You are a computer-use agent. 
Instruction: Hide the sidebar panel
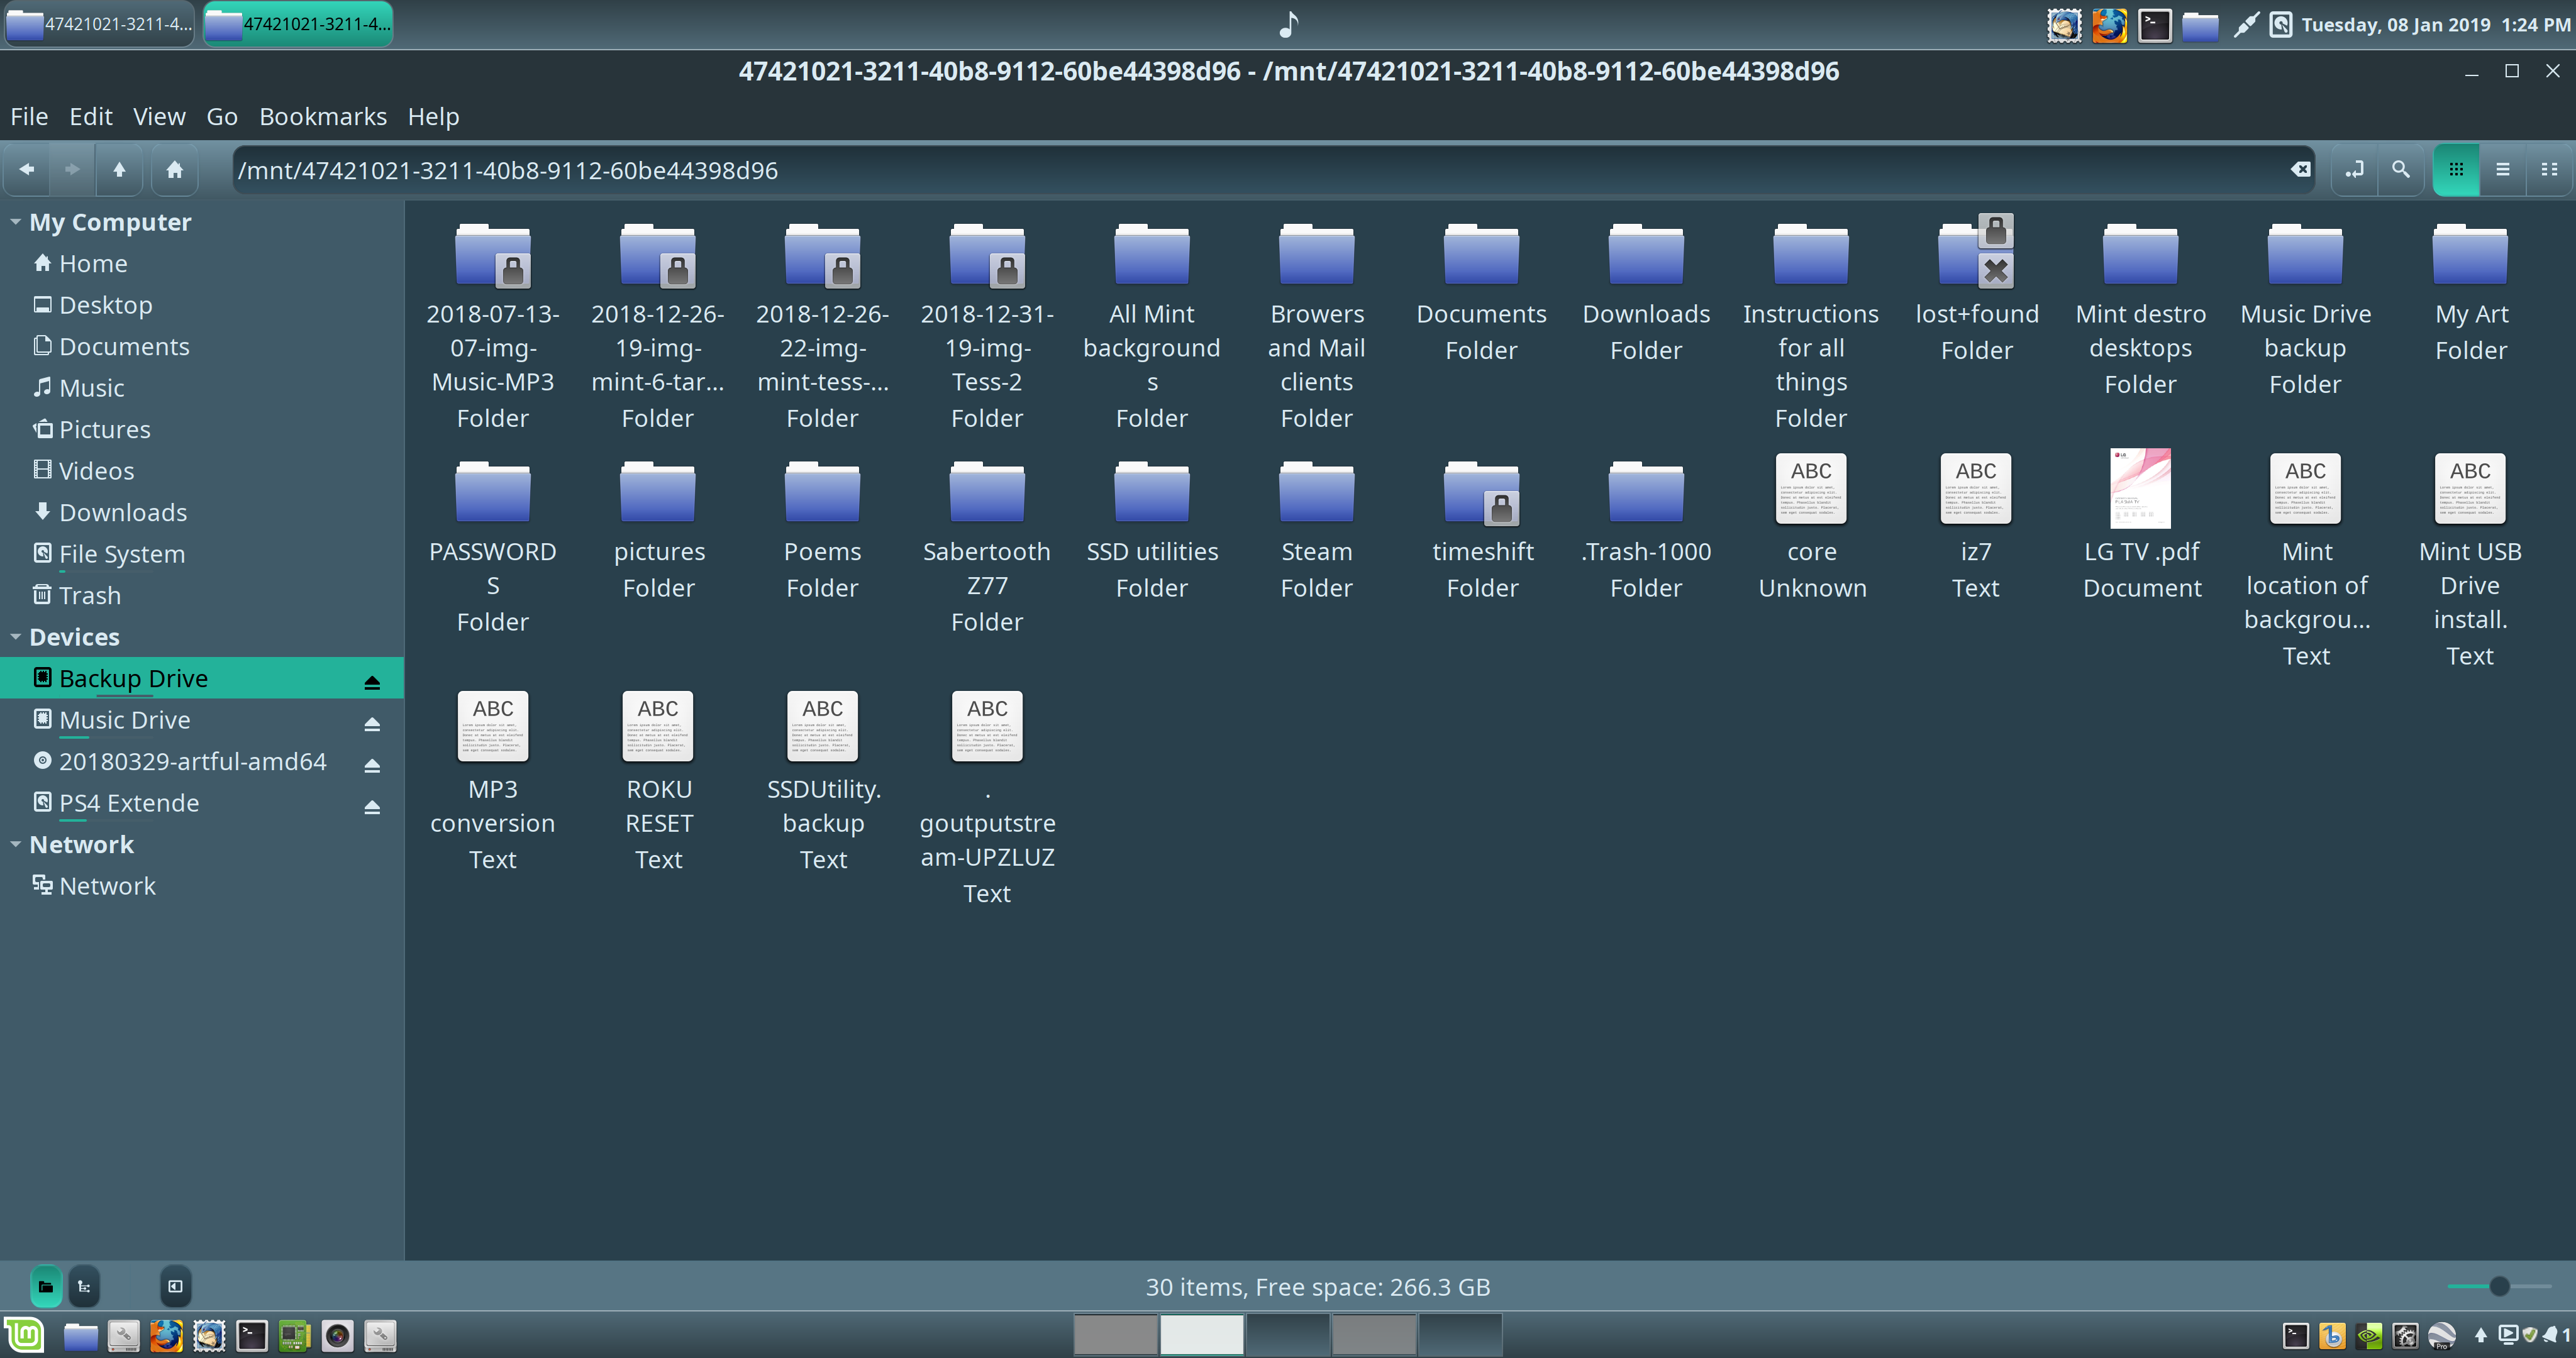tap(175, 1286)
